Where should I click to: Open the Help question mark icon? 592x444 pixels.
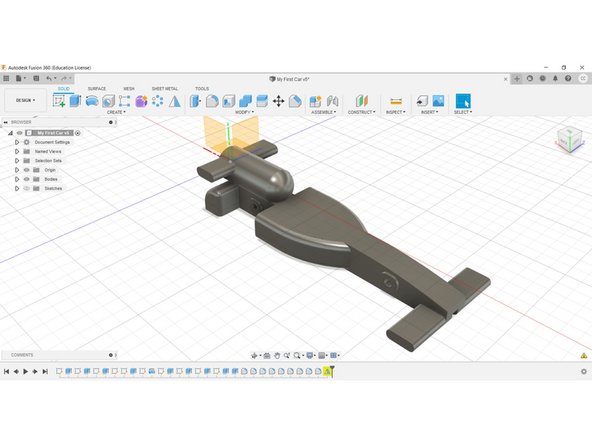point(568,79)
